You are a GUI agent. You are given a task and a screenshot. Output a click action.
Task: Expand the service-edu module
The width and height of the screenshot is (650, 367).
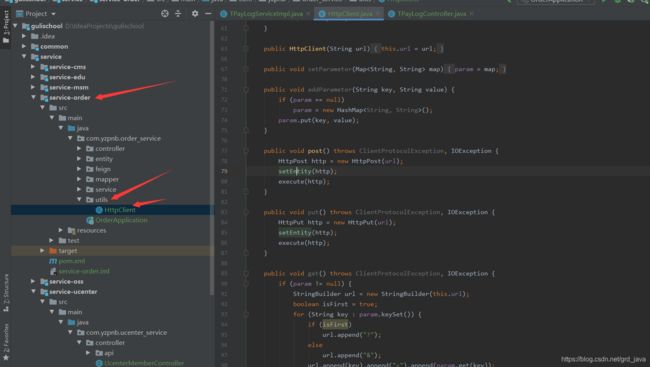tap(33, 77)
